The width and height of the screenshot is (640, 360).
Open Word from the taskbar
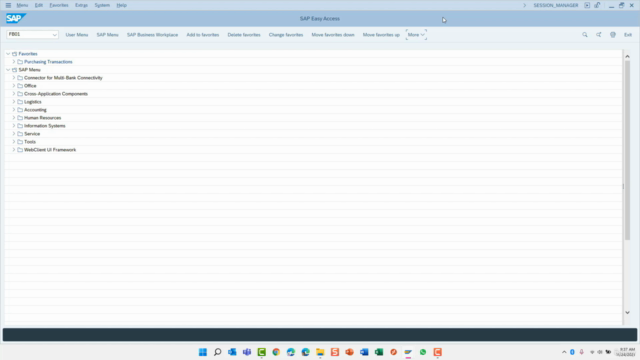[x=364, y=352]
